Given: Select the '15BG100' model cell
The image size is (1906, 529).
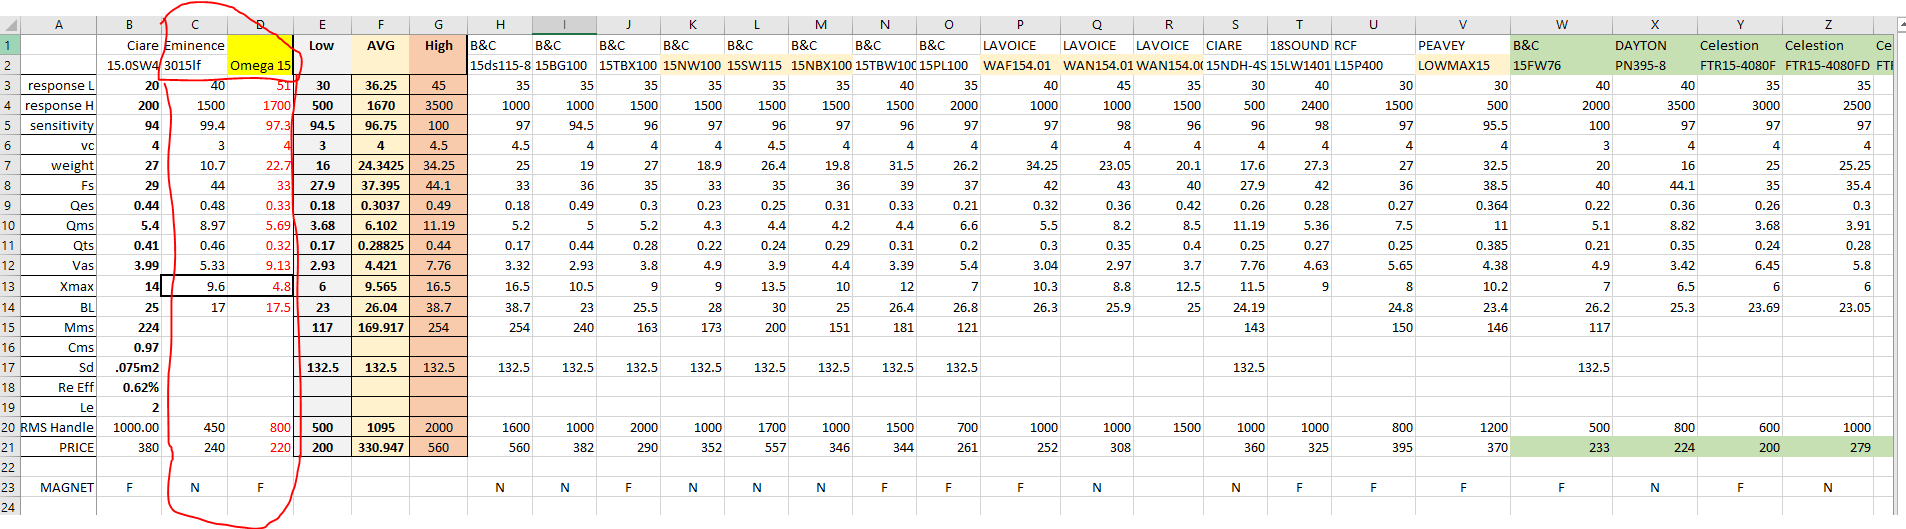Looking at the screenshot, I should click(x=564, y=65).
